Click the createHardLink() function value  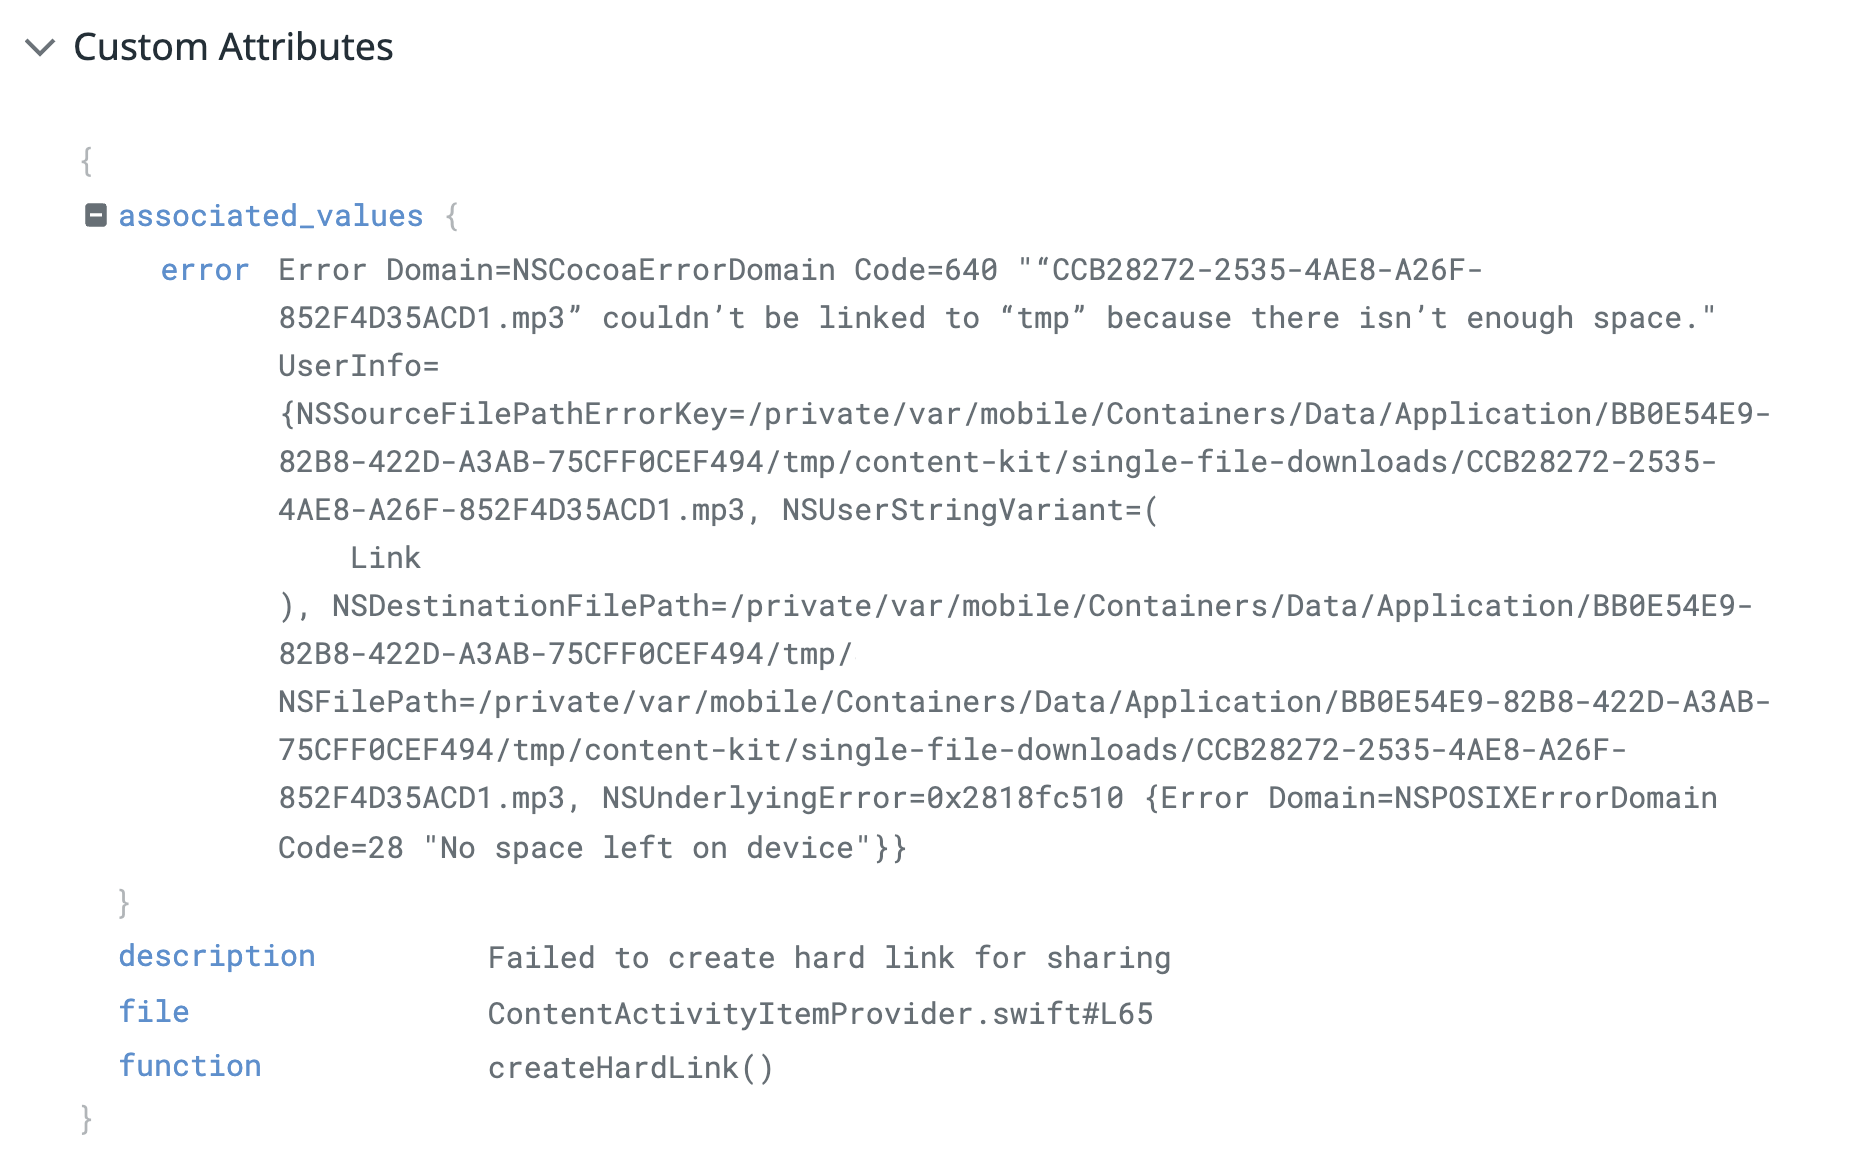[630, 1068]
